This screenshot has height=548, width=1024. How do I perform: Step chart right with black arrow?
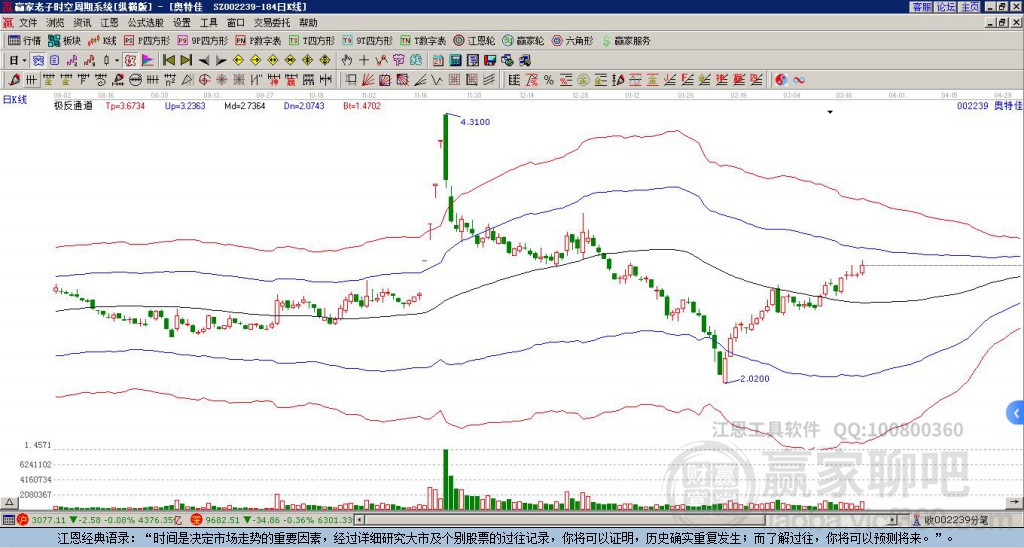pos(221,61)
